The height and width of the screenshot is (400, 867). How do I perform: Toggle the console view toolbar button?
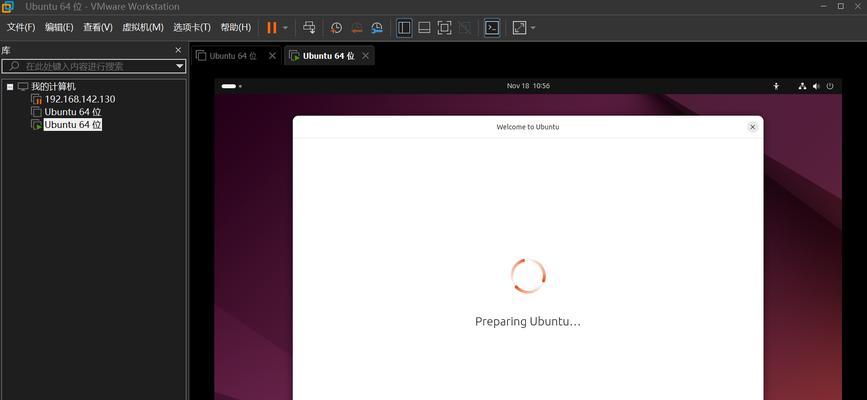492,28
